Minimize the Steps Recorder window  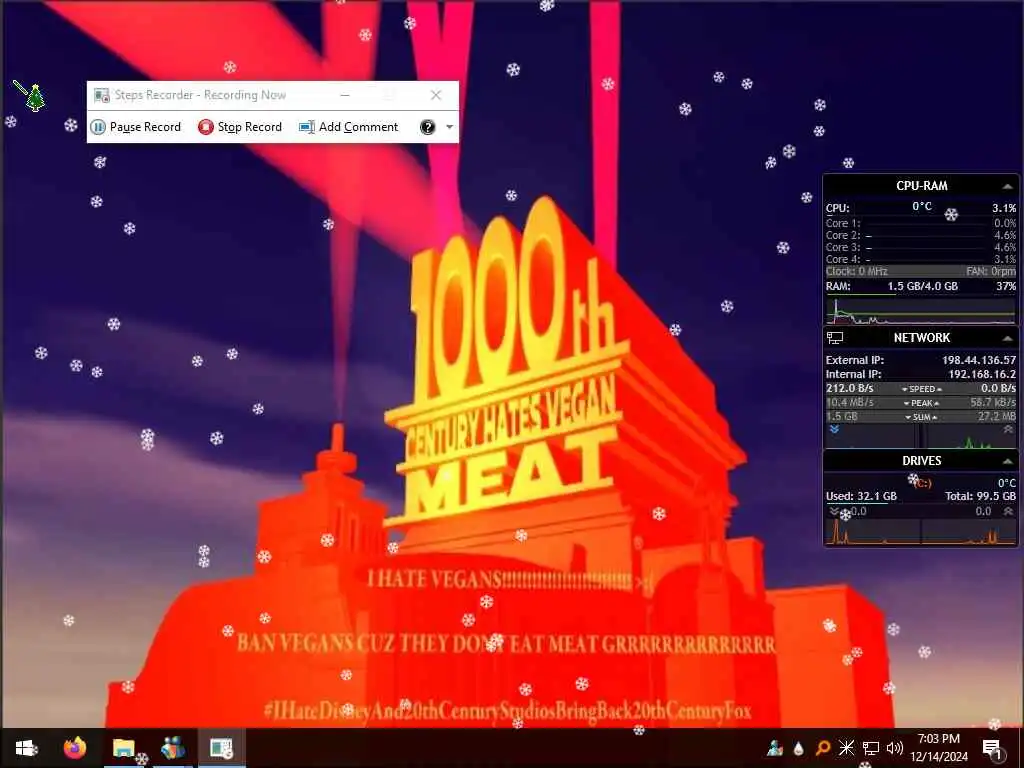(345, 95)
